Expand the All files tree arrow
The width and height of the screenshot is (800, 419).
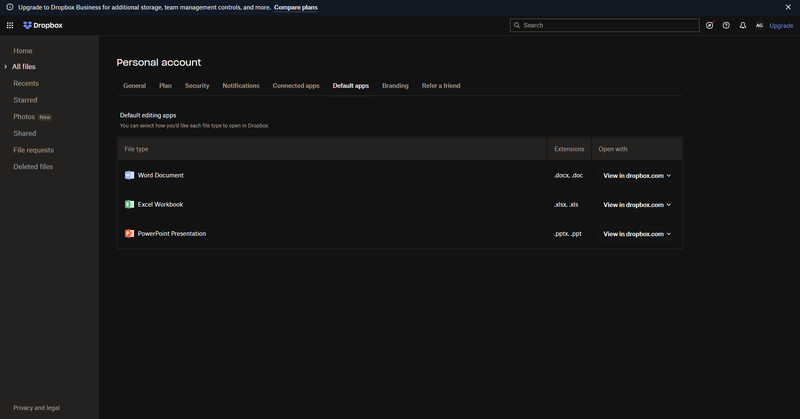pos(5,67)
